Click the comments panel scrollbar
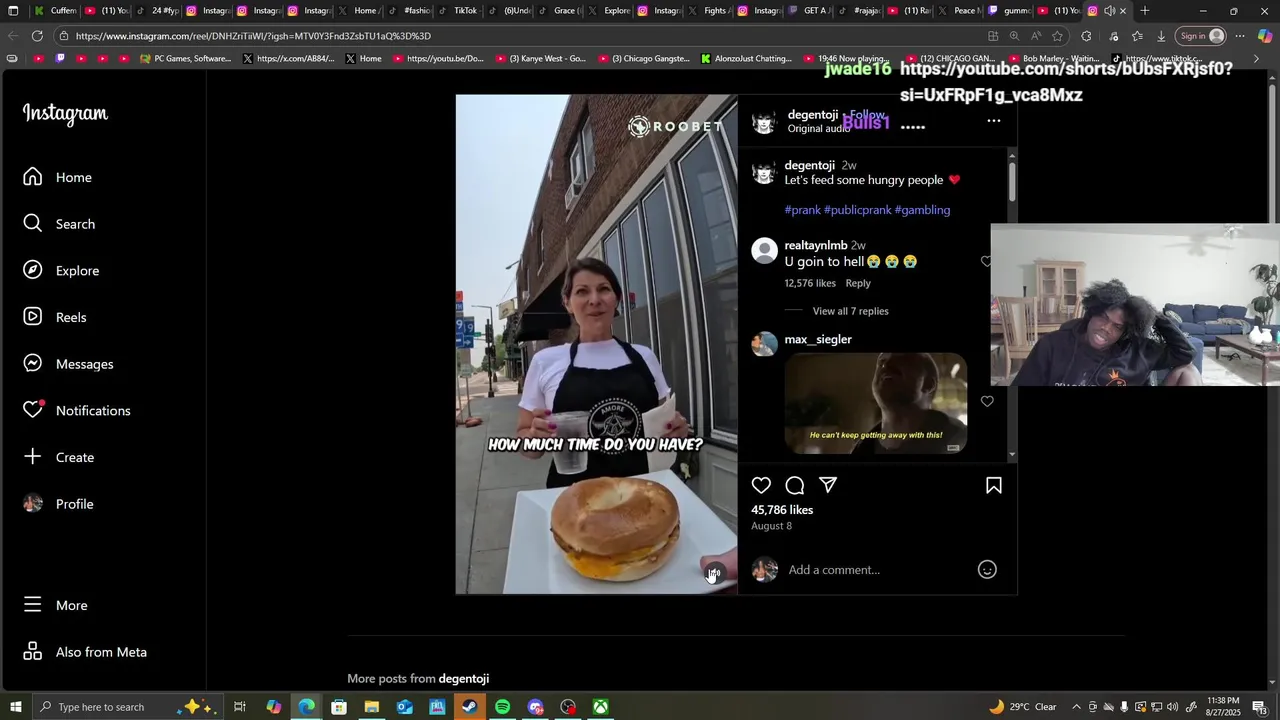This screenshot has height=720, width=1280. 1012,180
